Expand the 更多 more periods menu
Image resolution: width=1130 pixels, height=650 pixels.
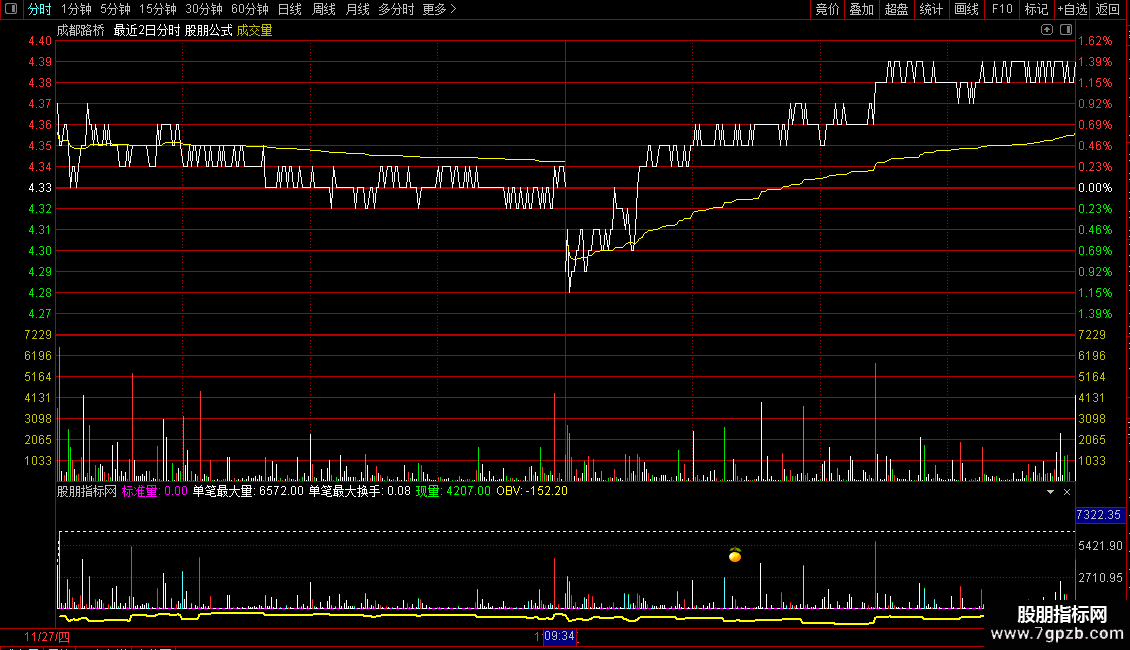pyautogui.click(x=440, y=9)
